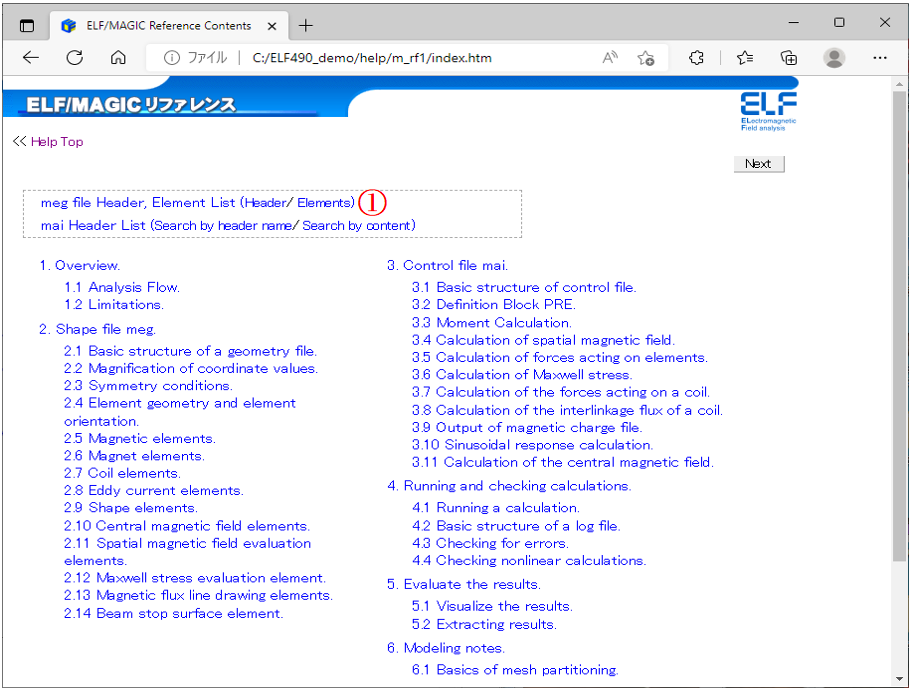The height and width of the screenshot is (690, 912).
Task: Open chapter 3. Control file mai
Action: point(447,265)
